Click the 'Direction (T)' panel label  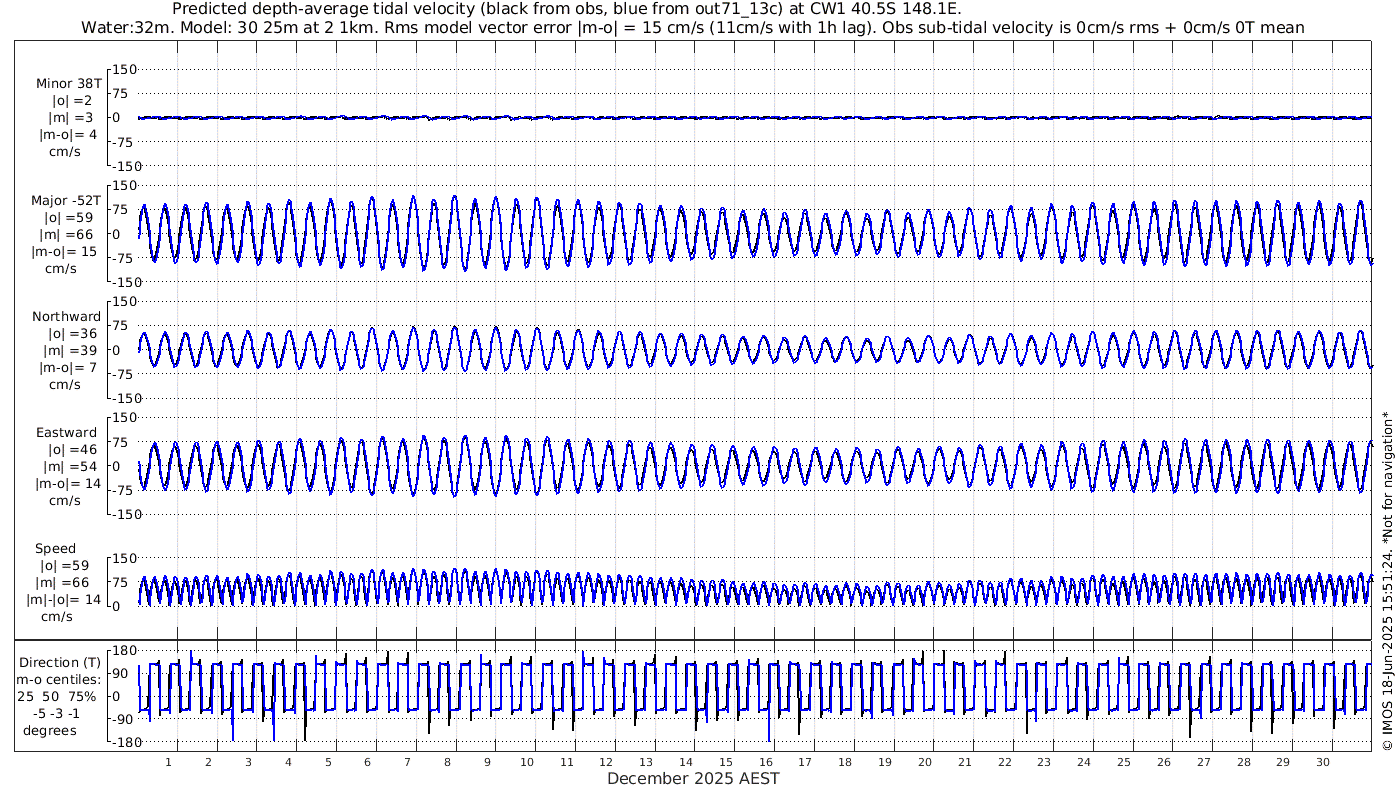62,662
